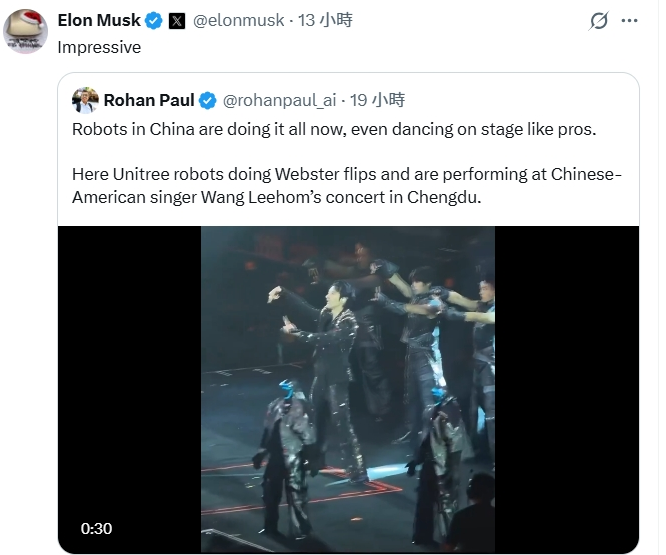The image size is (666, 555).
Task: Open the Grok icon at top right
Action: coord(600,20)
